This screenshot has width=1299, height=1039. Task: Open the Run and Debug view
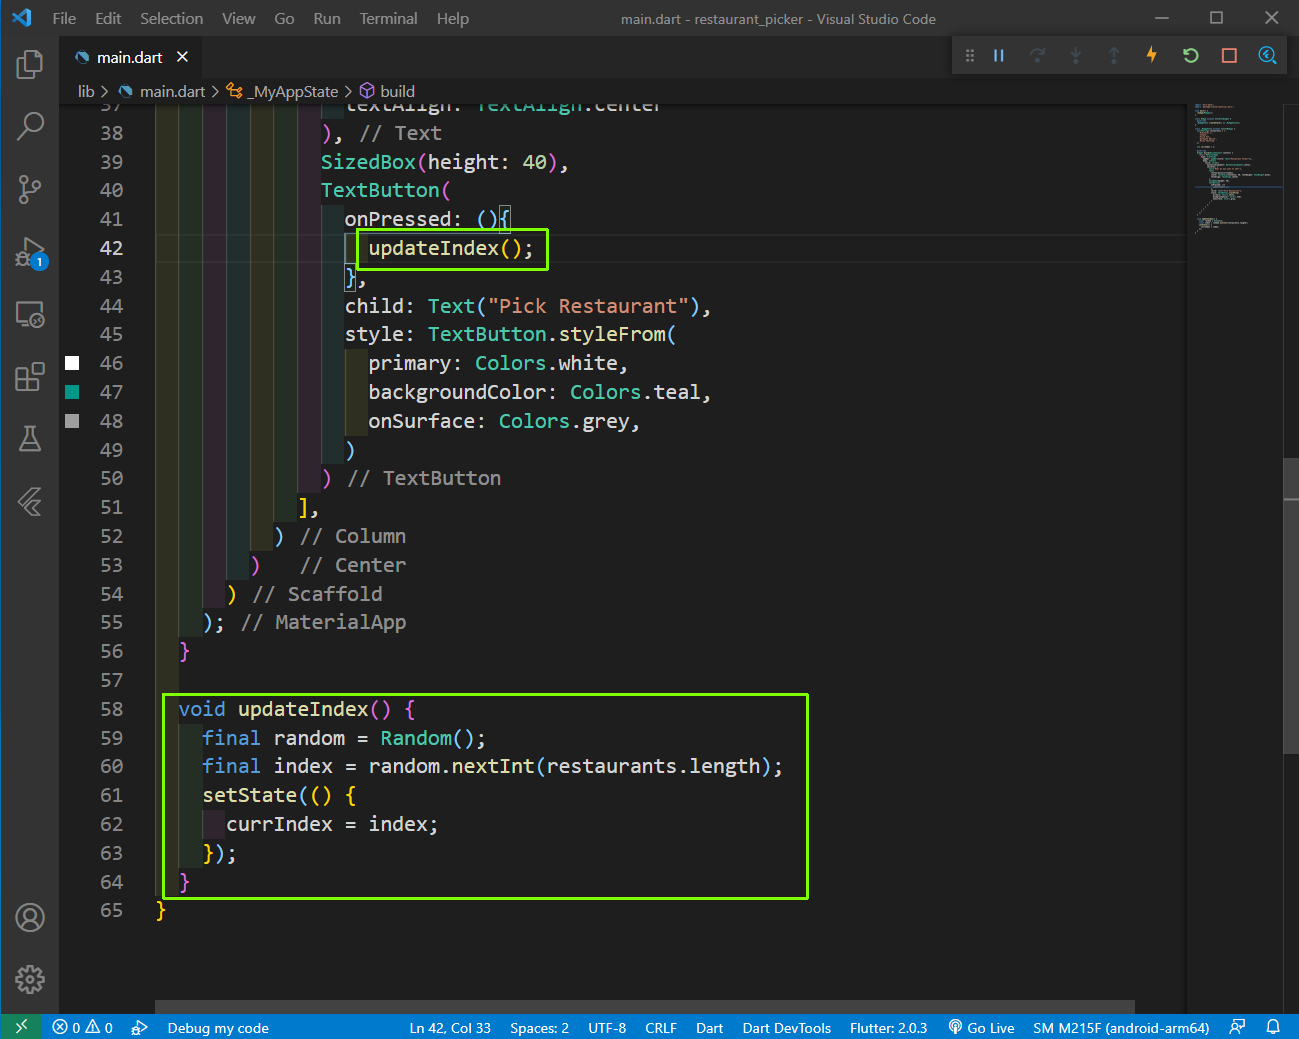30,252
